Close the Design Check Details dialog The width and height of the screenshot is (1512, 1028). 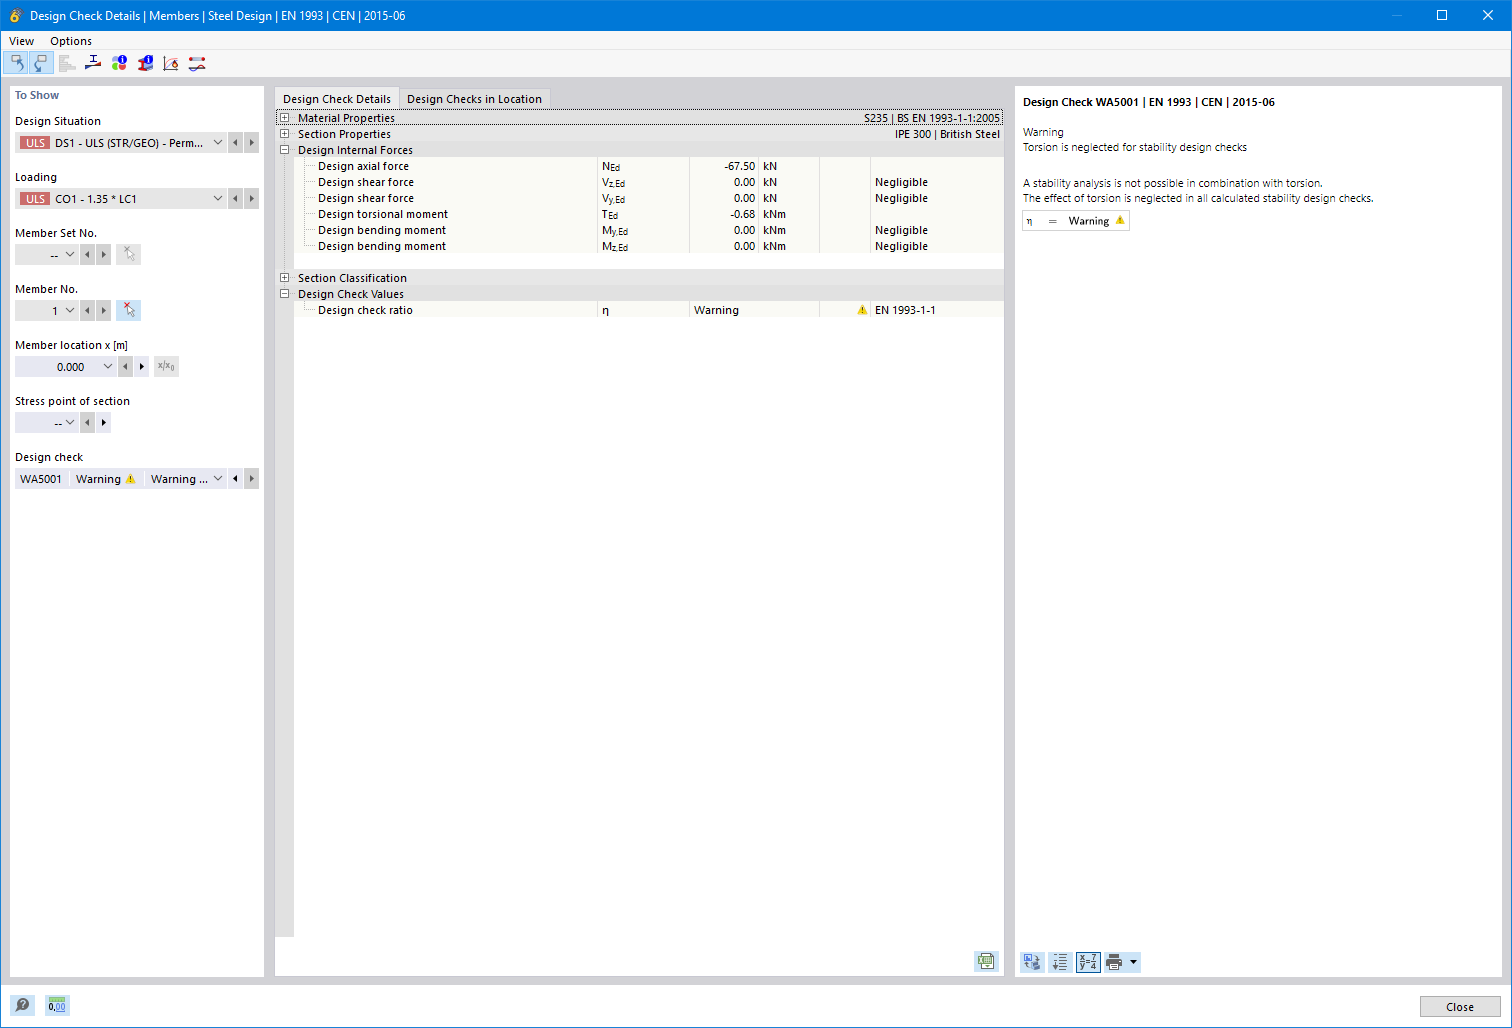[x=1460, y=1006]
